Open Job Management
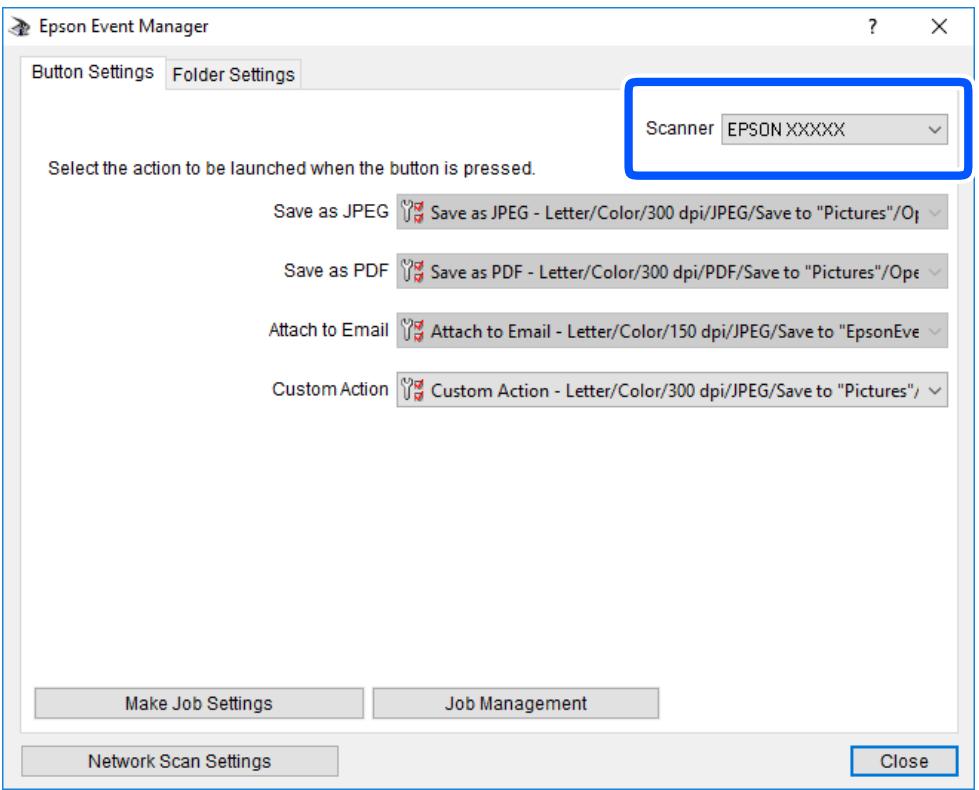979x790 pixels. coord(516,703)
